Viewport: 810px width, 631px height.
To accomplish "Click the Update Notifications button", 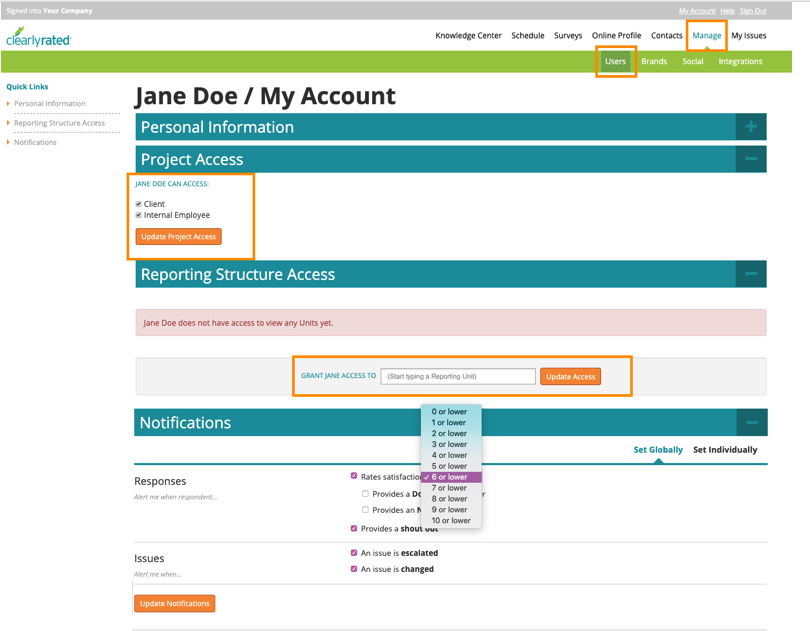I will tap(176, 603).
